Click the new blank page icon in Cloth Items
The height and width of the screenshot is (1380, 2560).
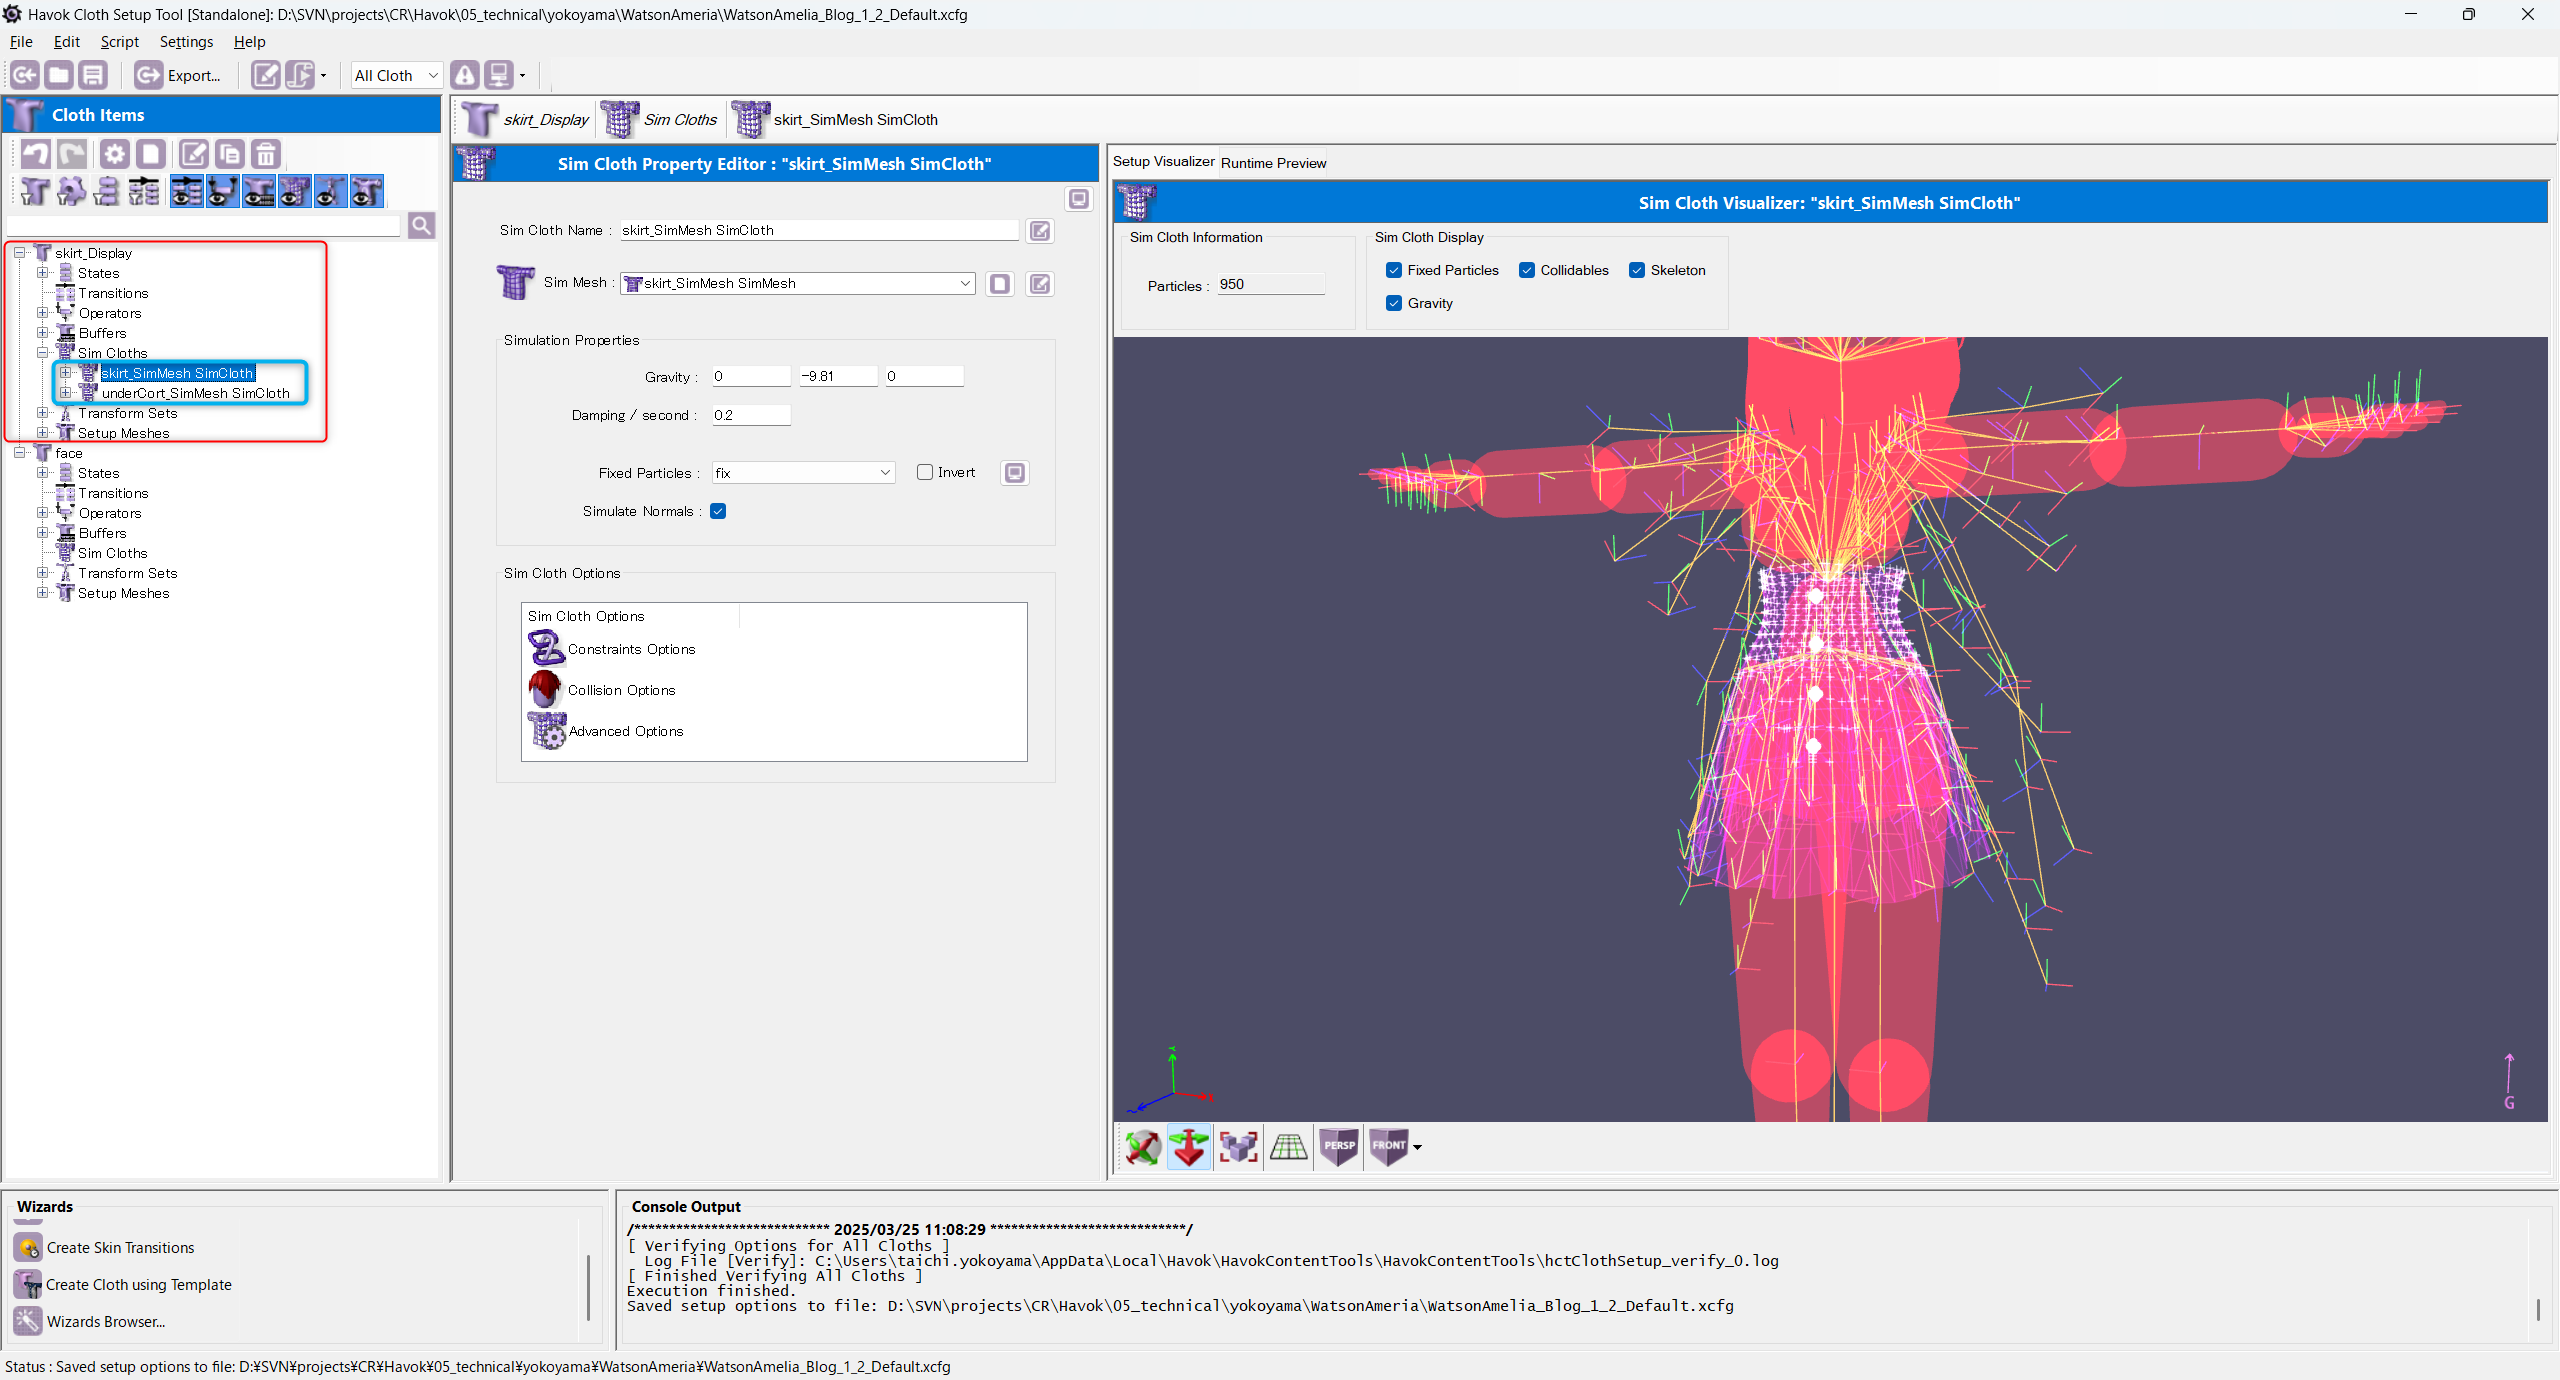(x=151, y=154)
